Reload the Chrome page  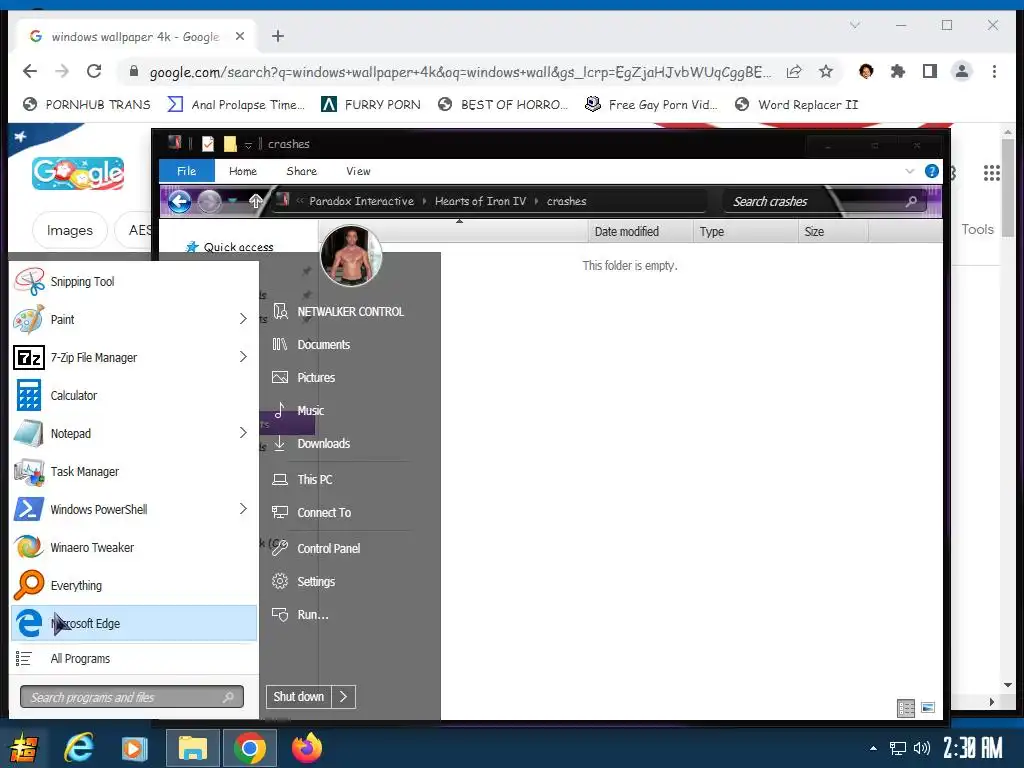(94, 71)
